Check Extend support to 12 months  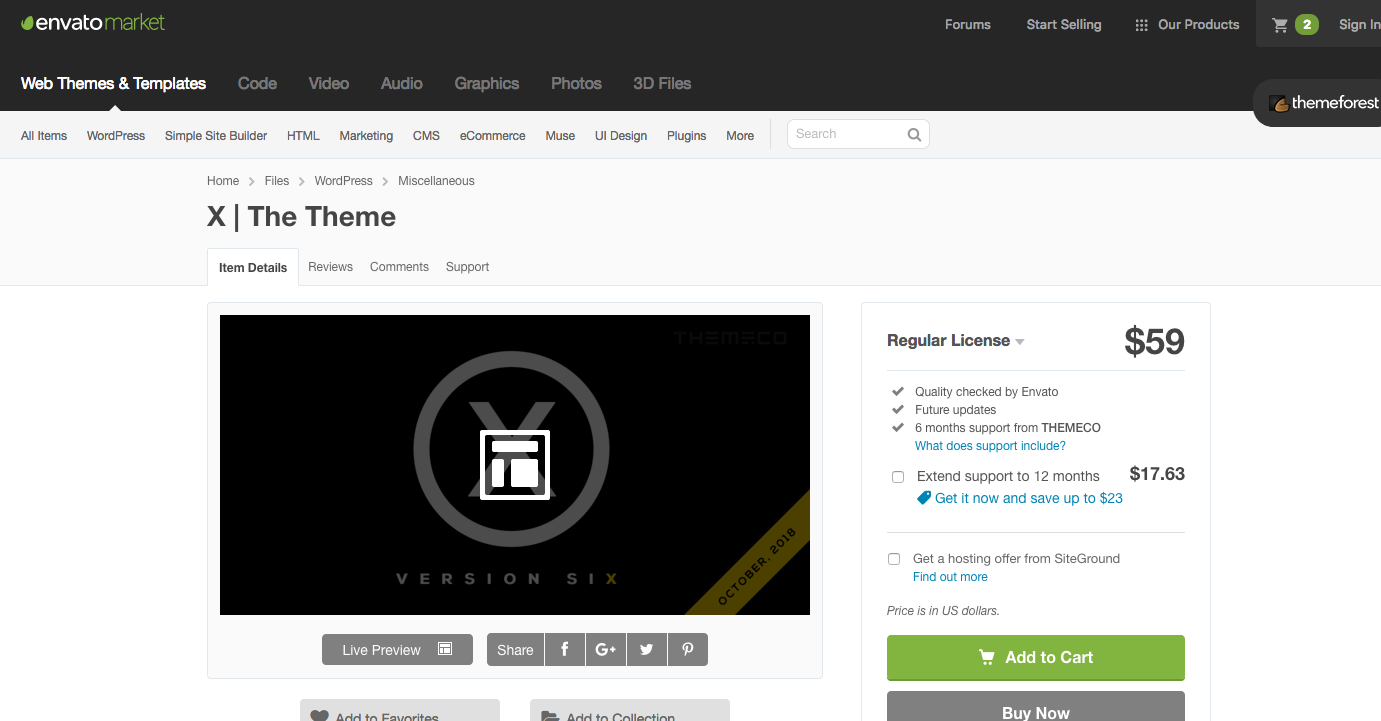point(898,477)
